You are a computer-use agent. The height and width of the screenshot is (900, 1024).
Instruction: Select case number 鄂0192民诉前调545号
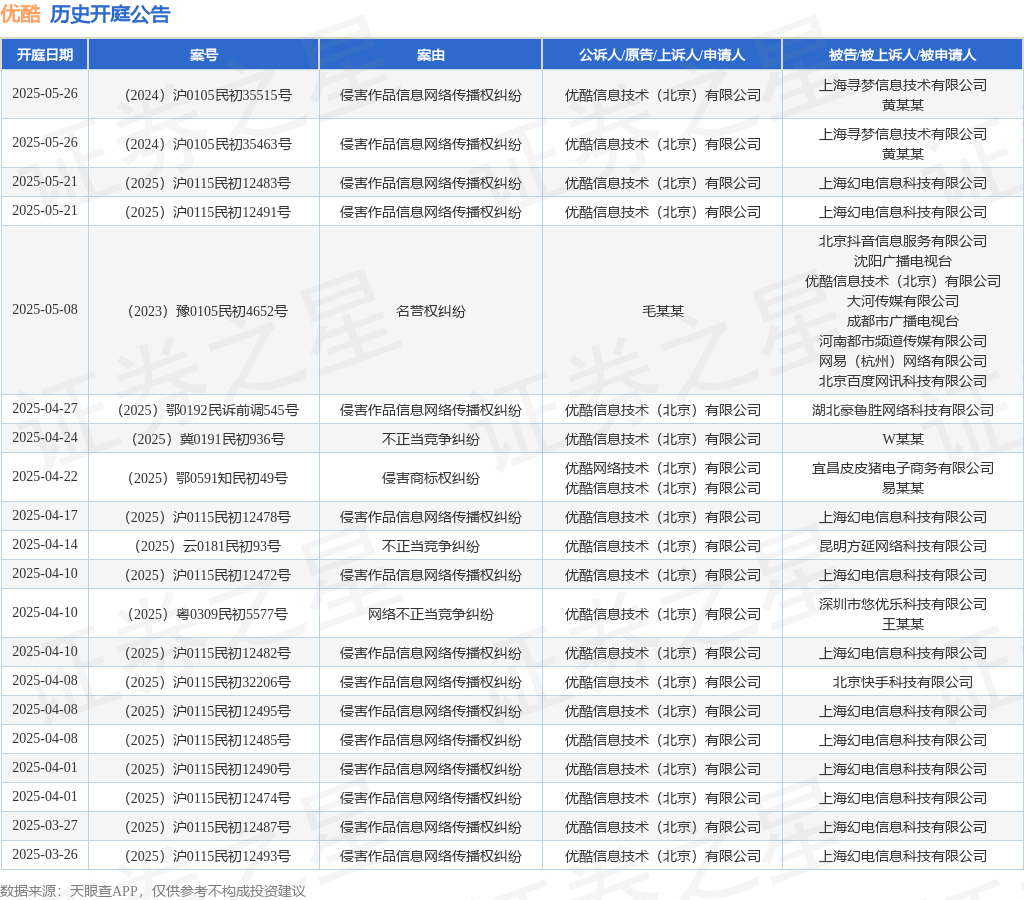tap(208, 410)
